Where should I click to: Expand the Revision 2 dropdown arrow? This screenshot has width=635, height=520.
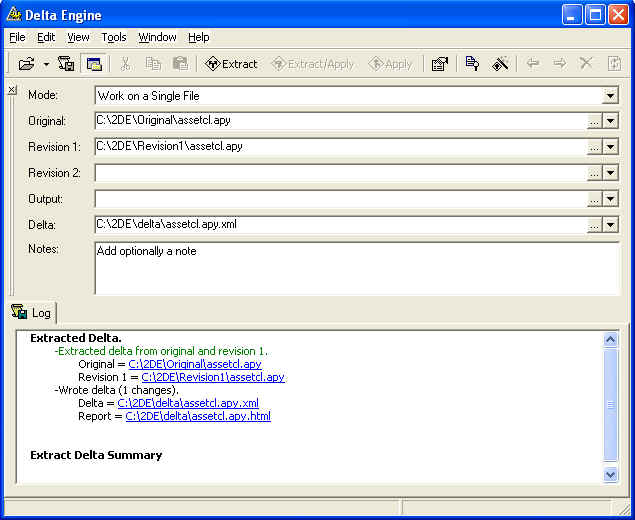(610, 173)
